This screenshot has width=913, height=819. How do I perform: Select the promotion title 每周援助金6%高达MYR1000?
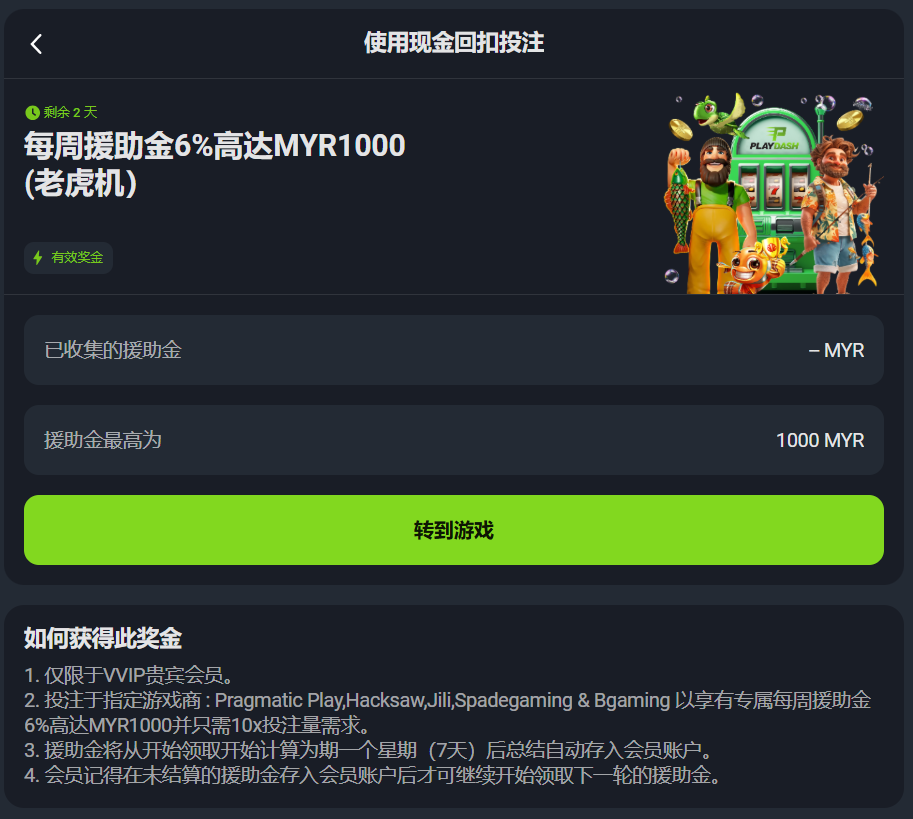213,146
